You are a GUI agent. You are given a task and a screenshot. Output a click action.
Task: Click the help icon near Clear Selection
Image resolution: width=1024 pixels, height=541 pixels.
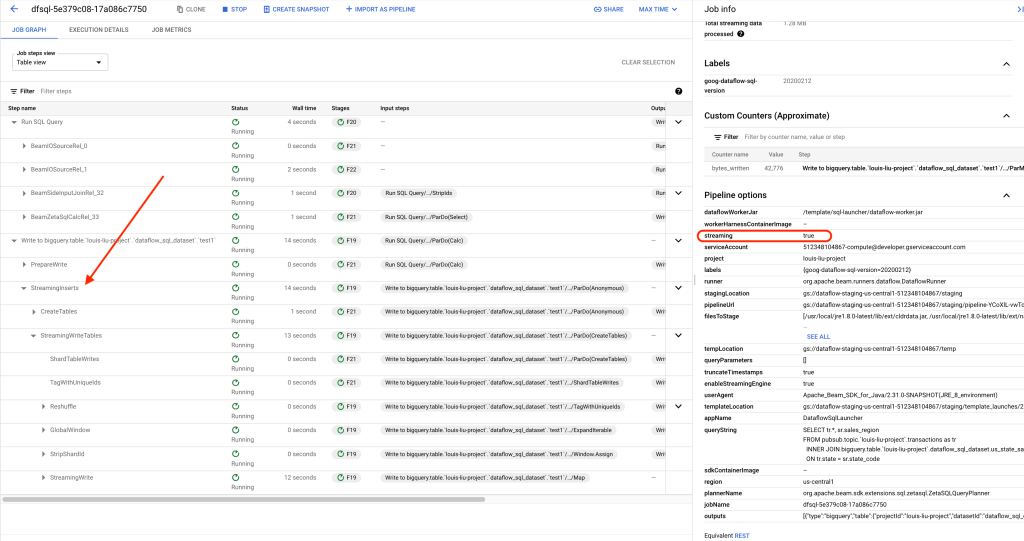[679, 91]
